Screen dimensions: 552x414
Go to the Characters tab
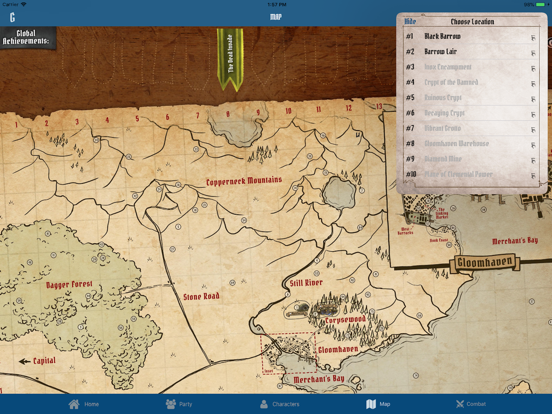280,404
